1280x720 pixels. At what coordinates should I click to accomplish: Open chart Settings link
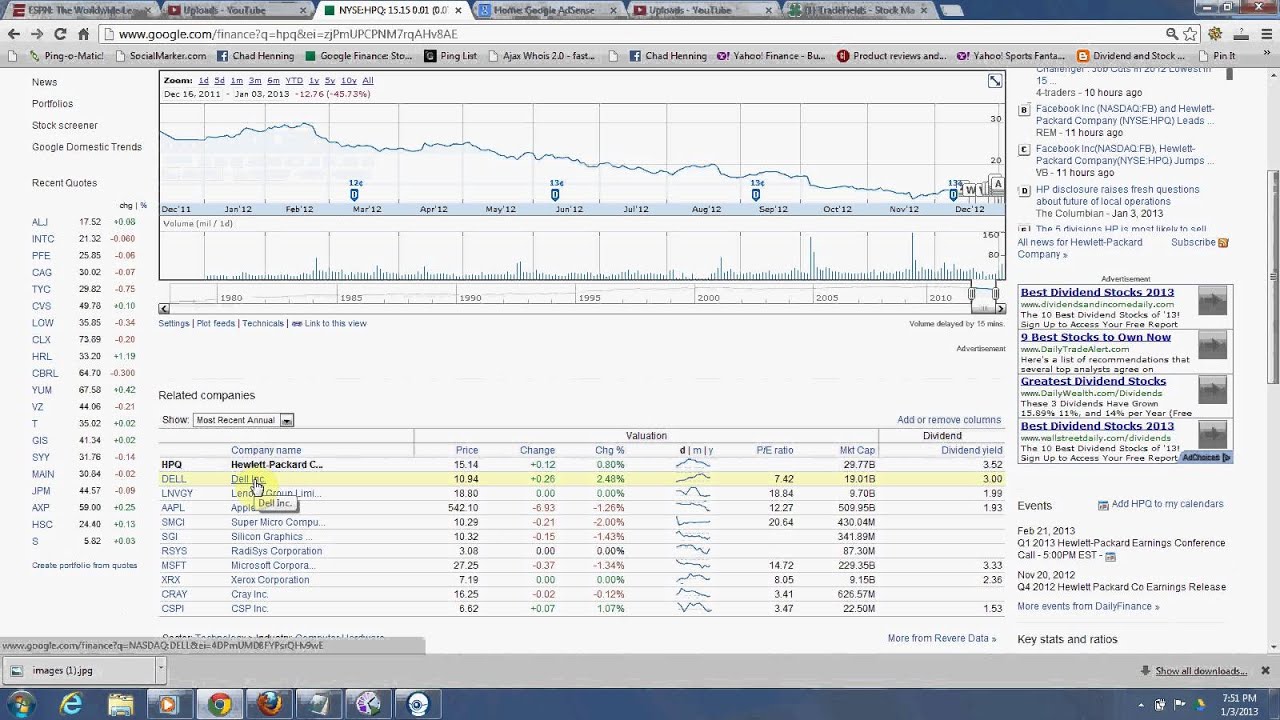tap(174, 323)
